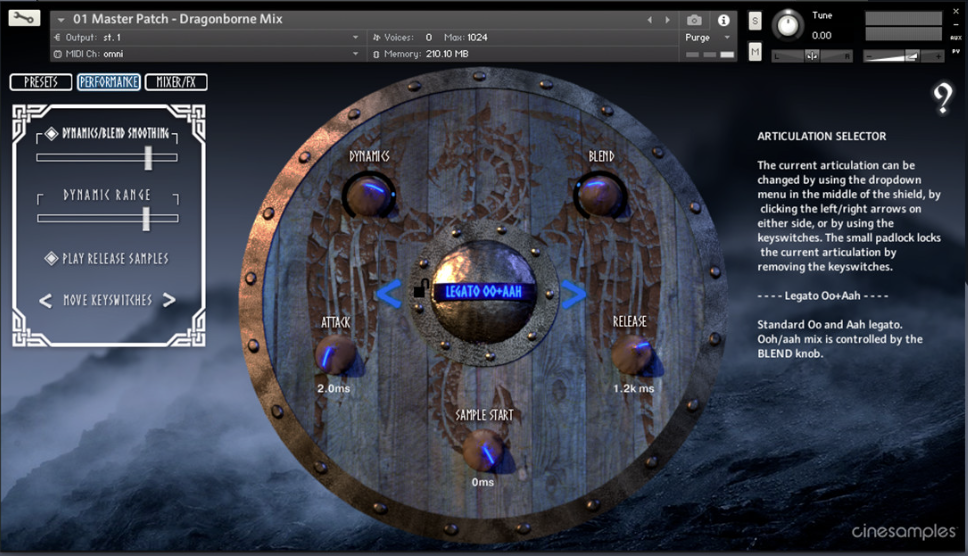Open the Output st. 1 dropdown
The height and width of the screenshot is (556, 968).
(x=207, y=37)
